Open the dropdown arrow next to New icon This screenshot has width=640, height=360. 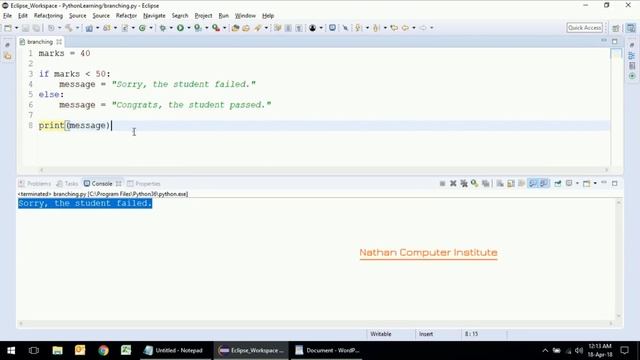(x=16, y=28)
